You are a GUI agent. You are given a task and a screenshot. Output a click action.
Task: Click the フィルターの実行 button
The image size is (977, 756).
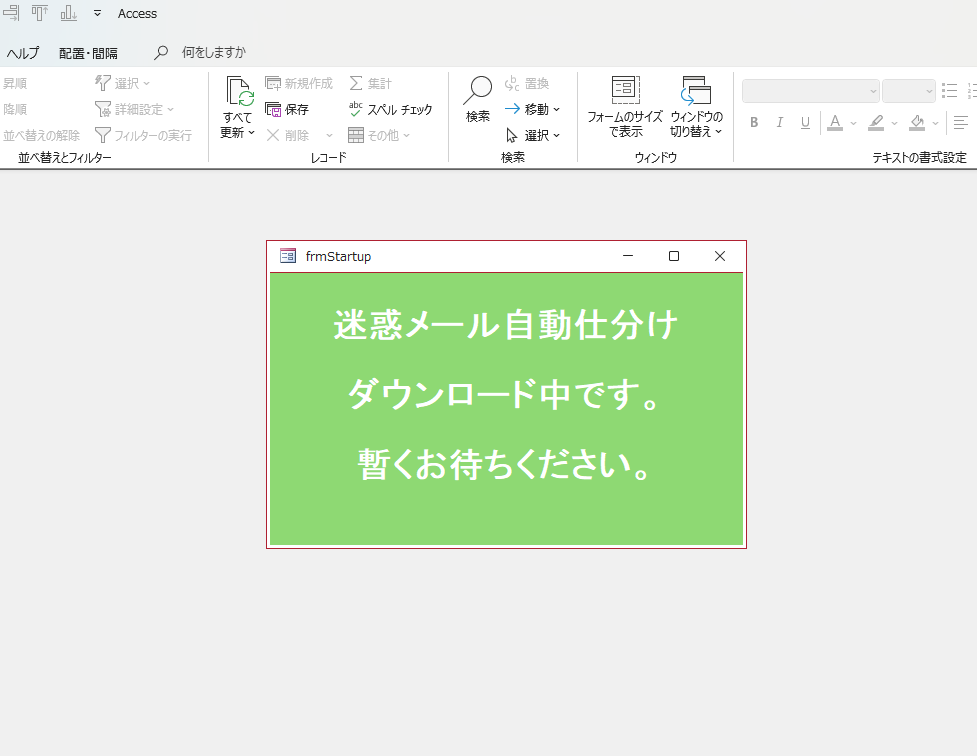click(143, 135)
